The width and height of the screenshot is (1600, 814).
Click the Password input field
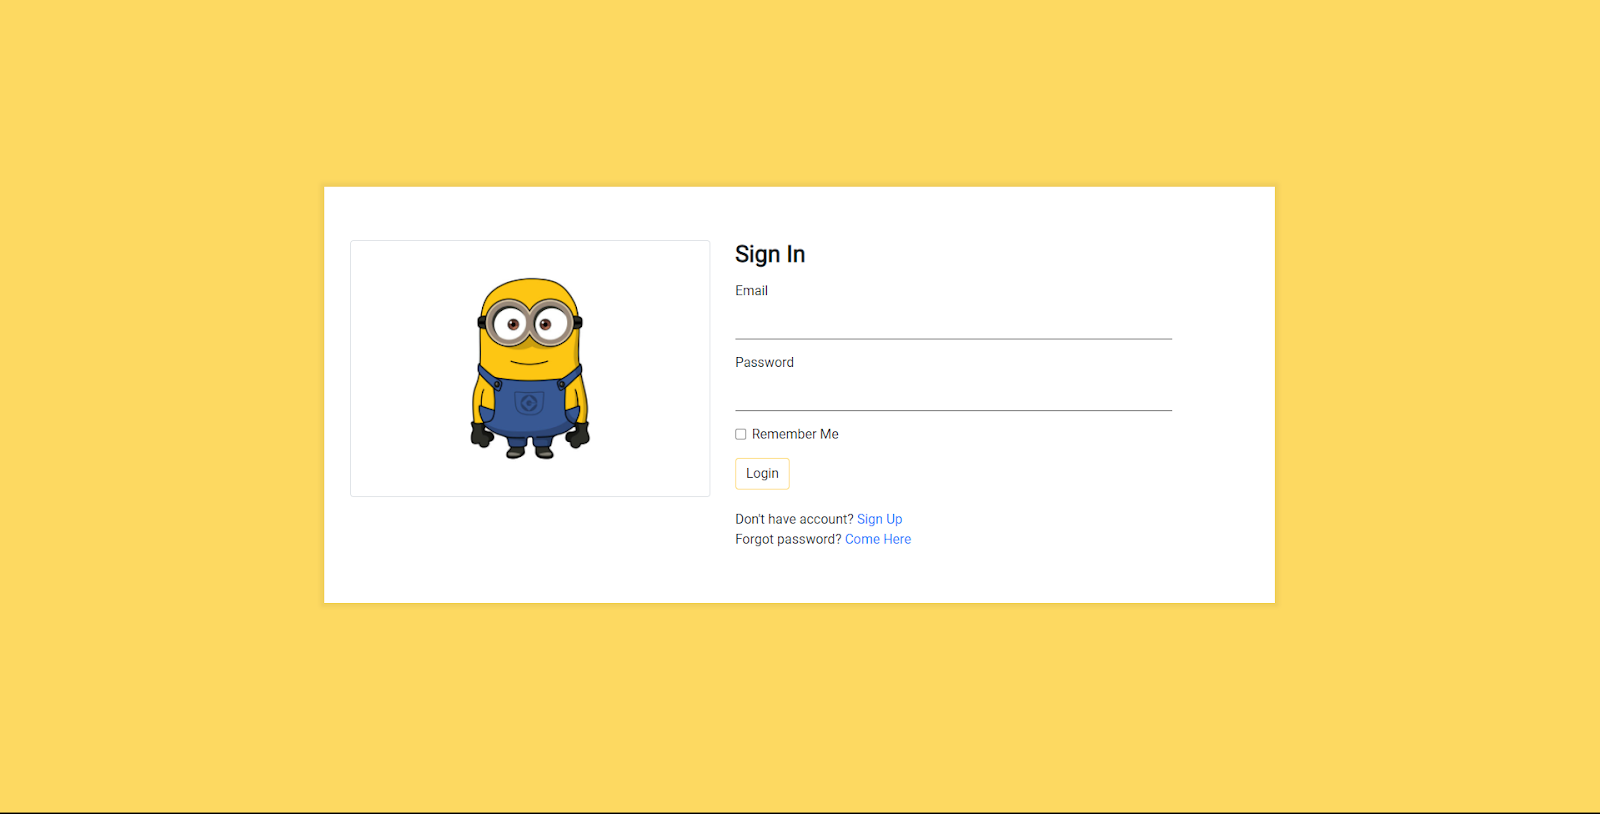[x=953, y=394]
